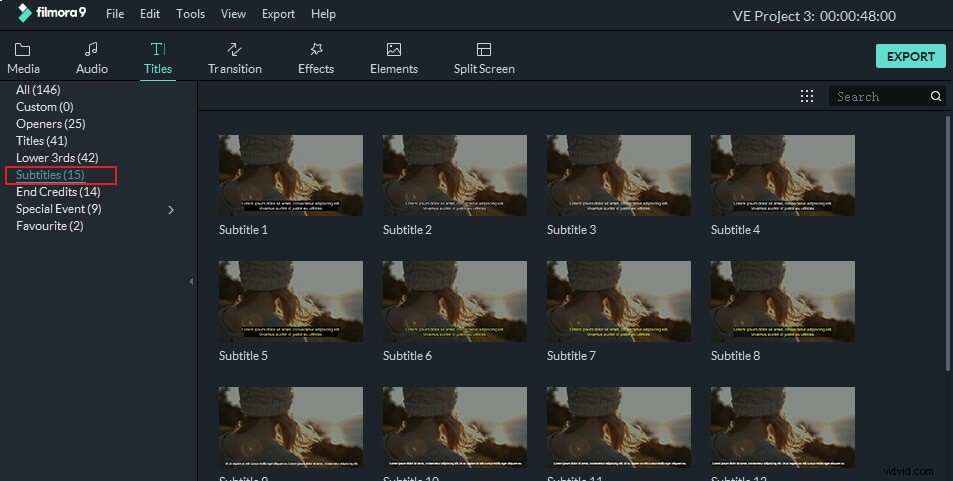This screenshot has width=953, height=481.
Task: Open the Export menu
Action: tap(278, 13)
